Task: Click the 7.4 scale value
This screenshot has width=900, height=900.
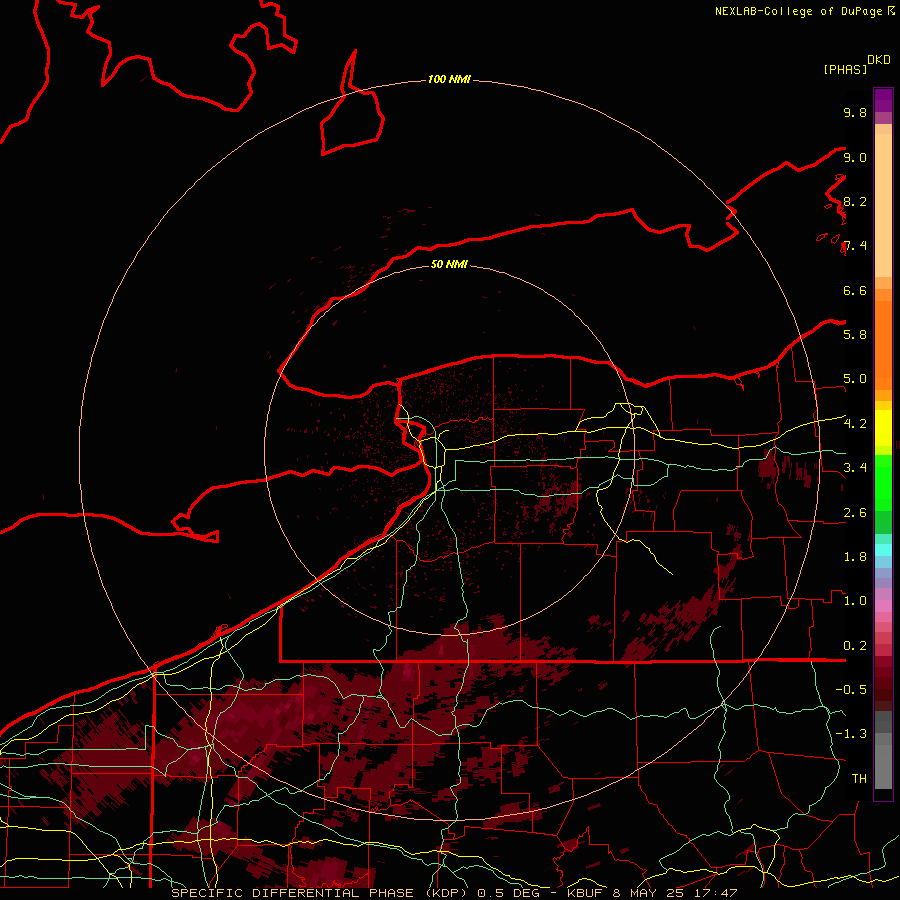Action: click(855, 246)
